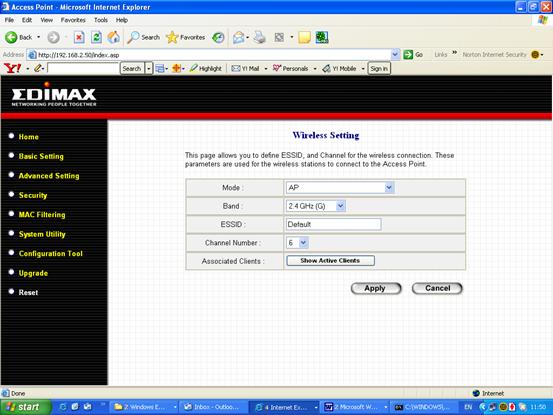Open the Favorites menu in menu bar
The height and width of the screenshot is (415, 553).
coord(73,20)
